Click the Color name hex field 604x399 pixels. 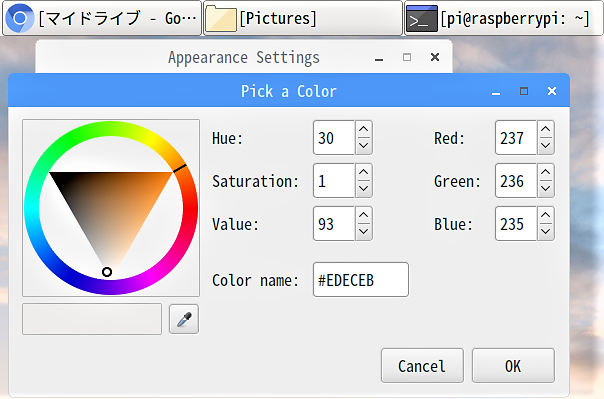coord(361,280)
